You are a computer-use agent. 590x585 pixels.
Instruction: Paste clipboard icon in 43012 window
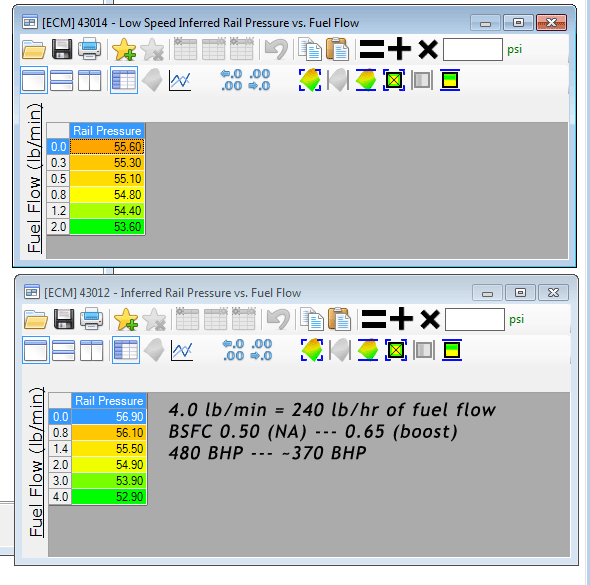(339, 319)
